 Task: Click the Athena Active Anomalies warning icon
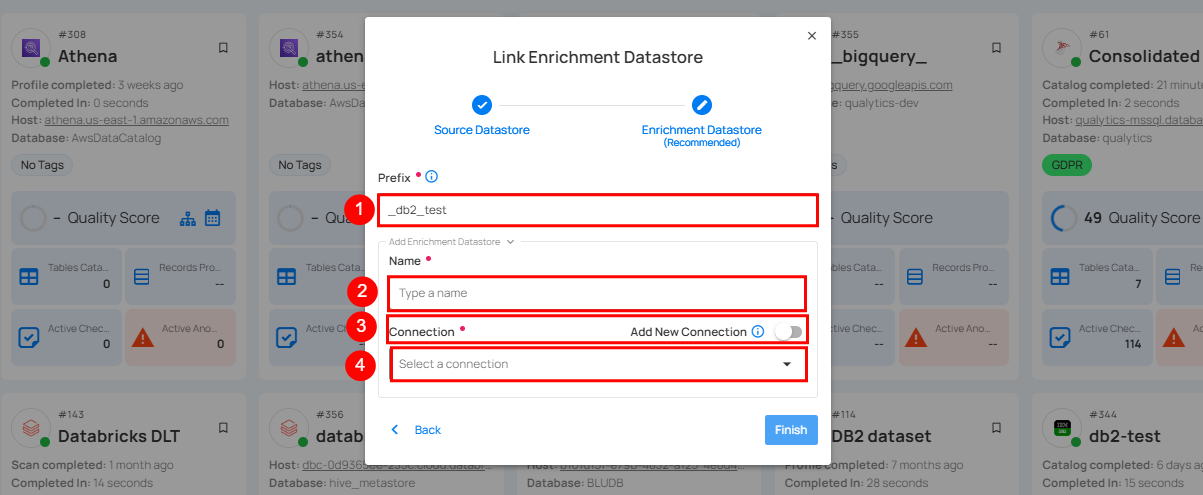click(x=143, y=337)
